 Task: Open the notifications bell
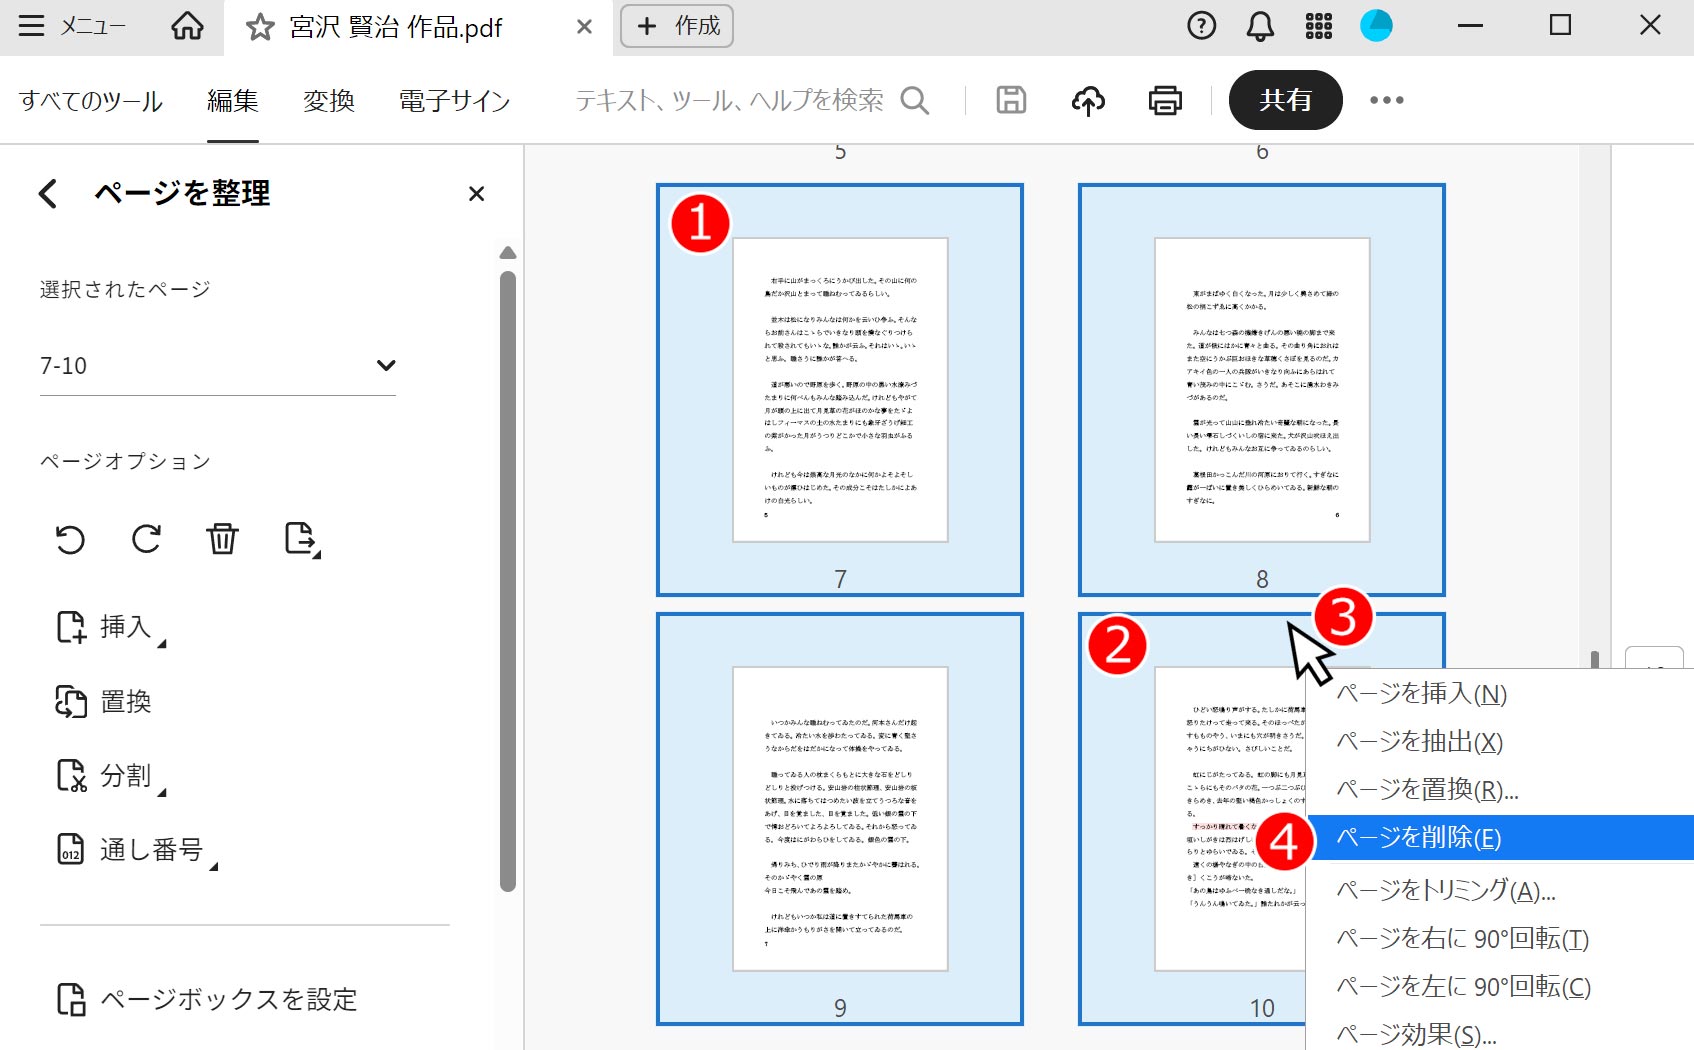point(1260,26)
